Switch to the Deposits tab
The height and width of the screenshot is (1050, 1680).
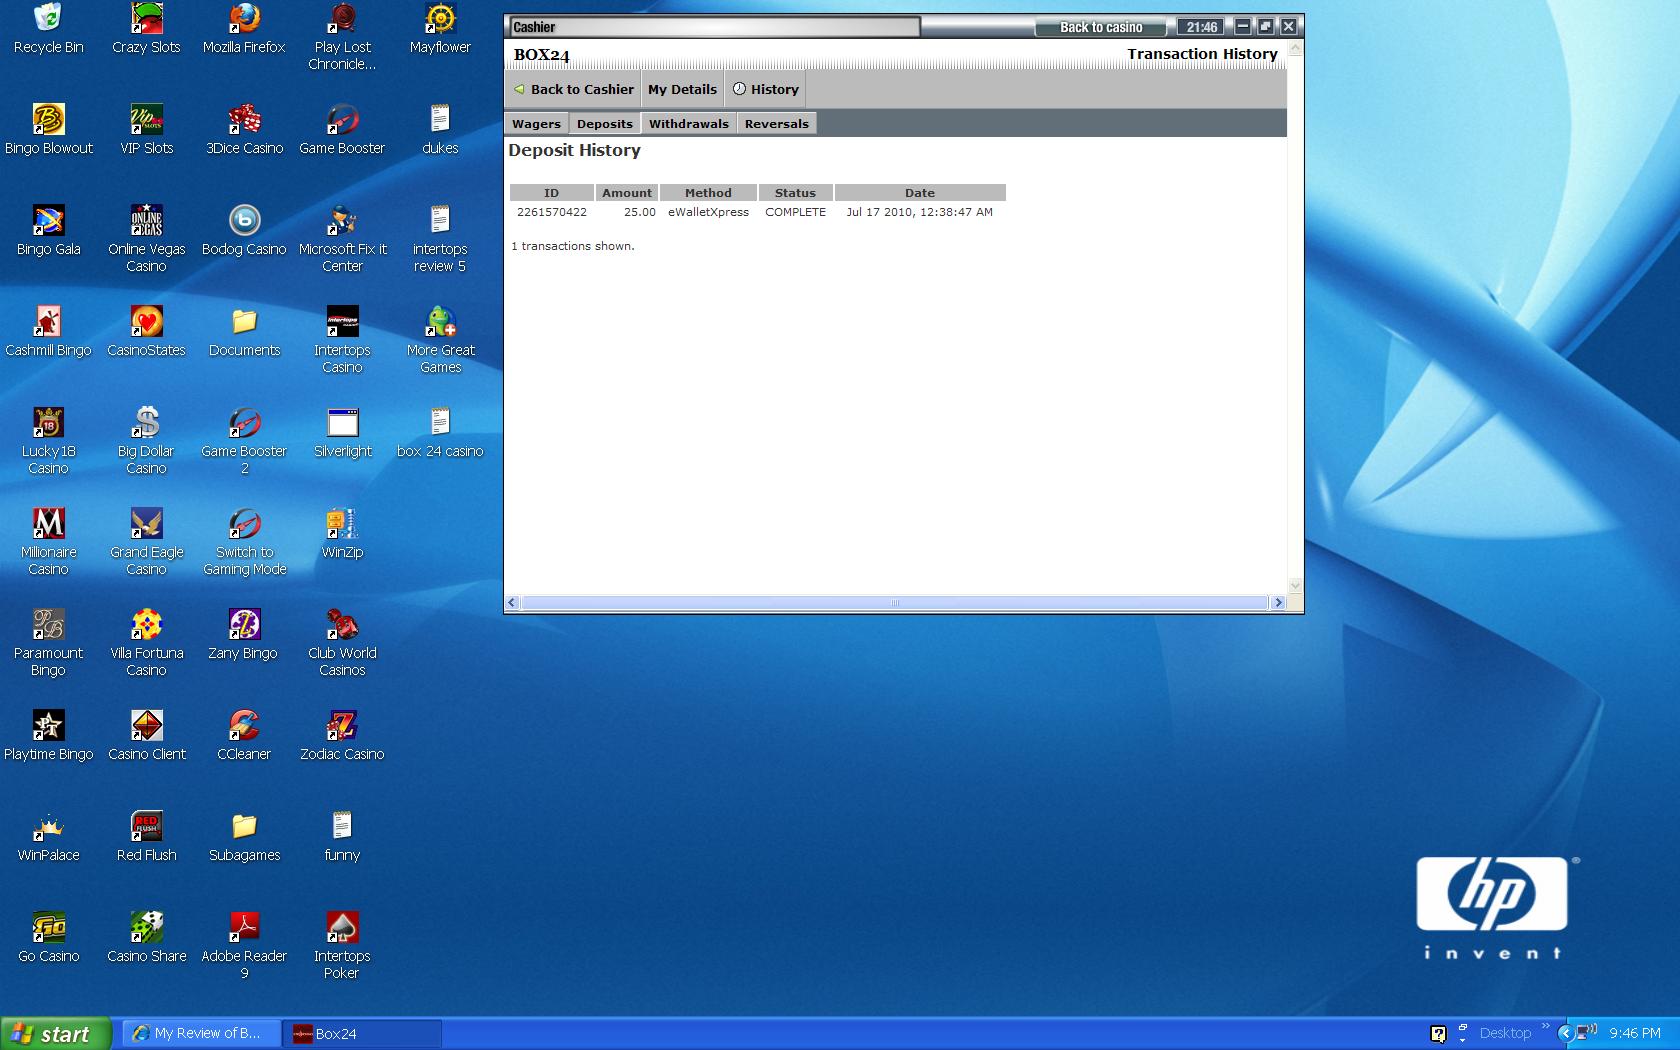click(605, 124)
